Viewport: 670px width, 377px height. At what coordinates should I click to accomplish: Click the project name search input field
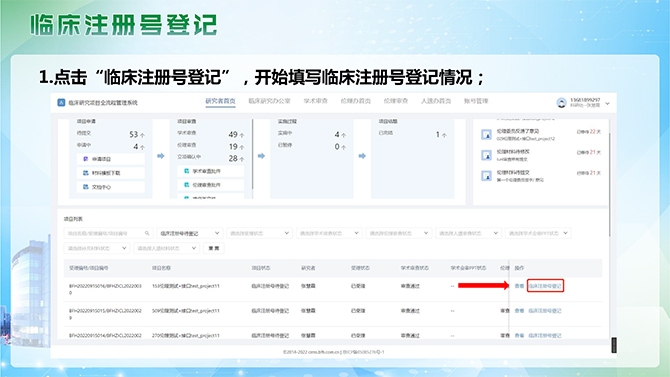tap(109, 233)
